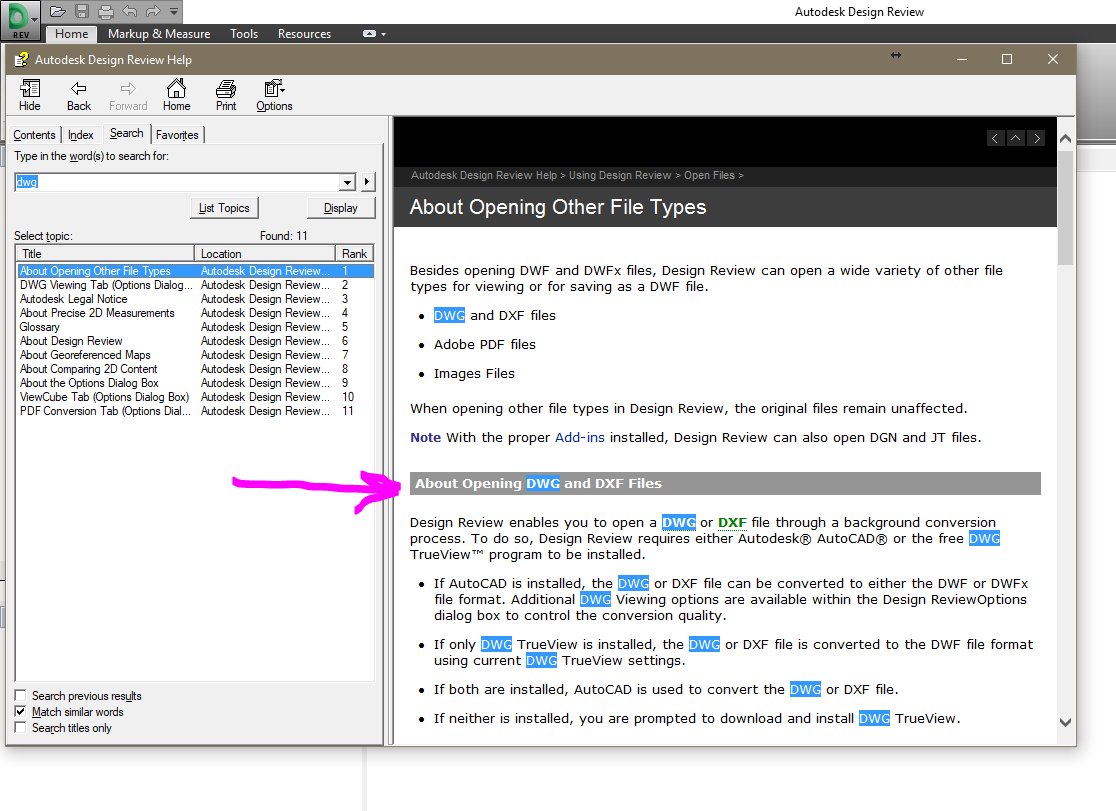Click the previous topic arrow in help header
This screenshot has height=811, width=1116.
(x=995, y=138)
